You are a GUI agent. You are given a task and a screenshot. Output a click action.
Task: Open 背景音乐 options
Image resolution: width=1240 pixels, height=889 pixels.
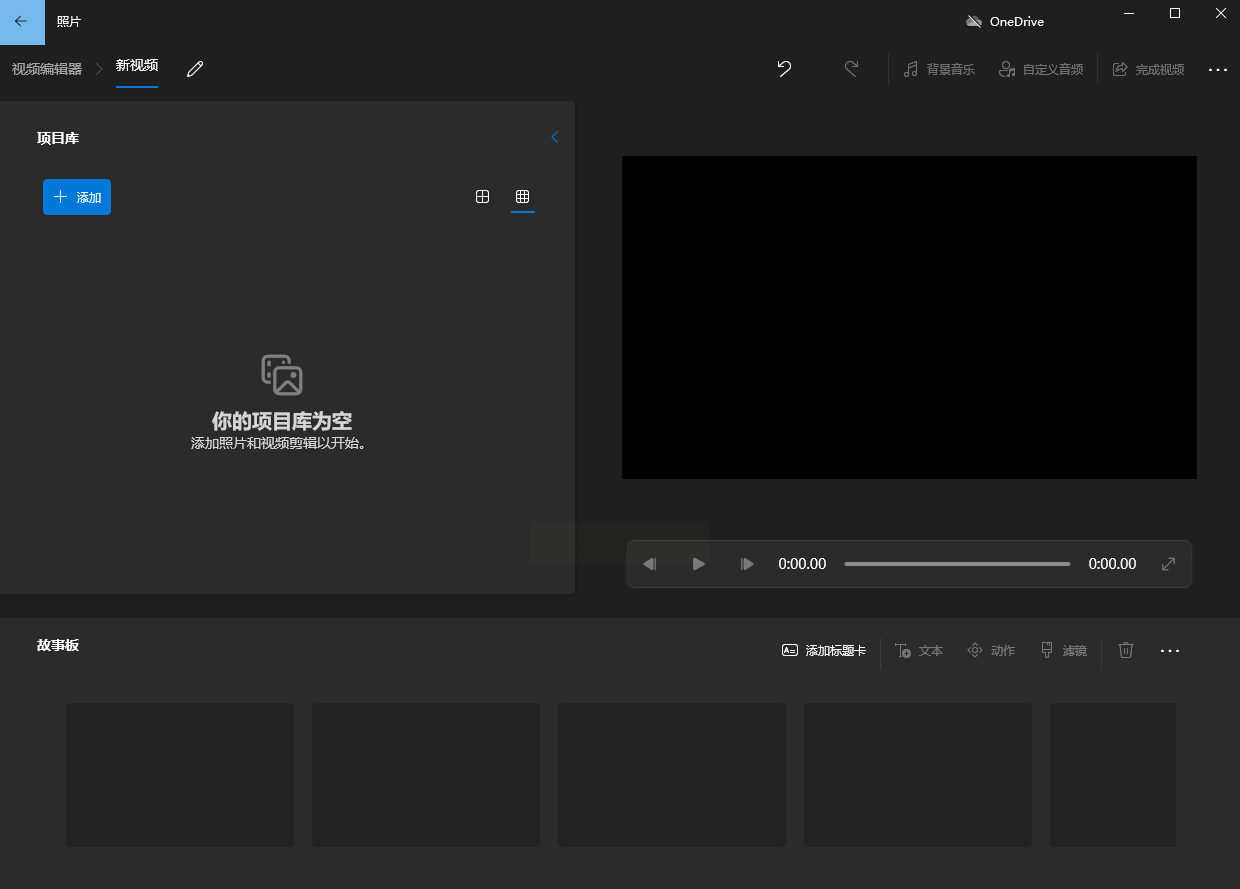click(x=939, y=69)
